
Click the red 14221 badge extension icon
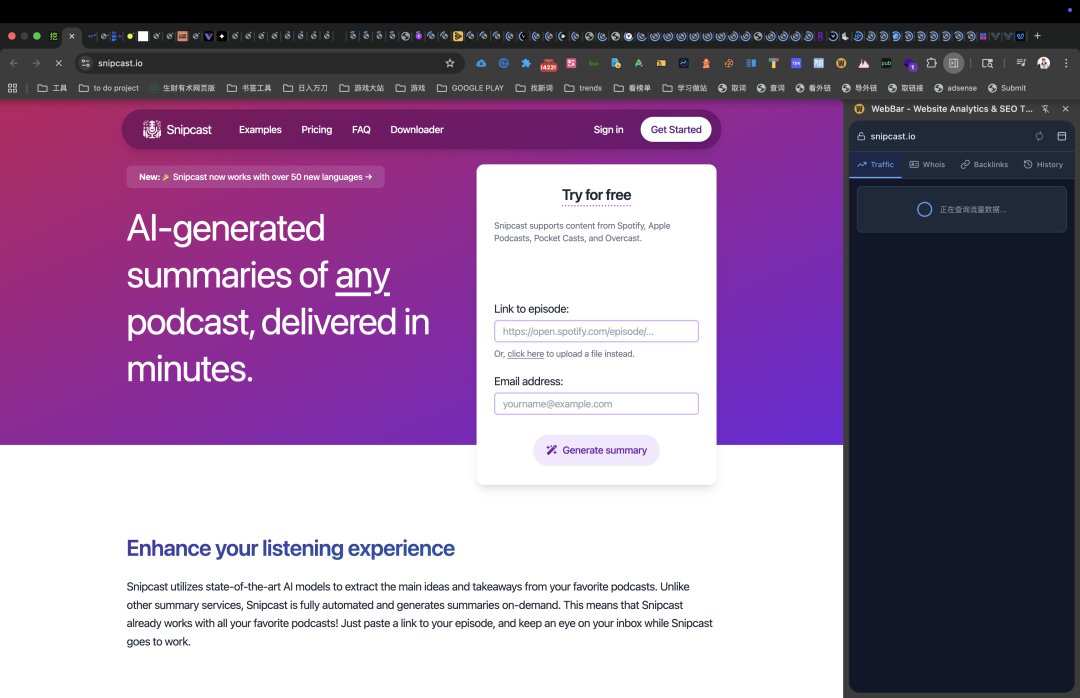[548, 64]
